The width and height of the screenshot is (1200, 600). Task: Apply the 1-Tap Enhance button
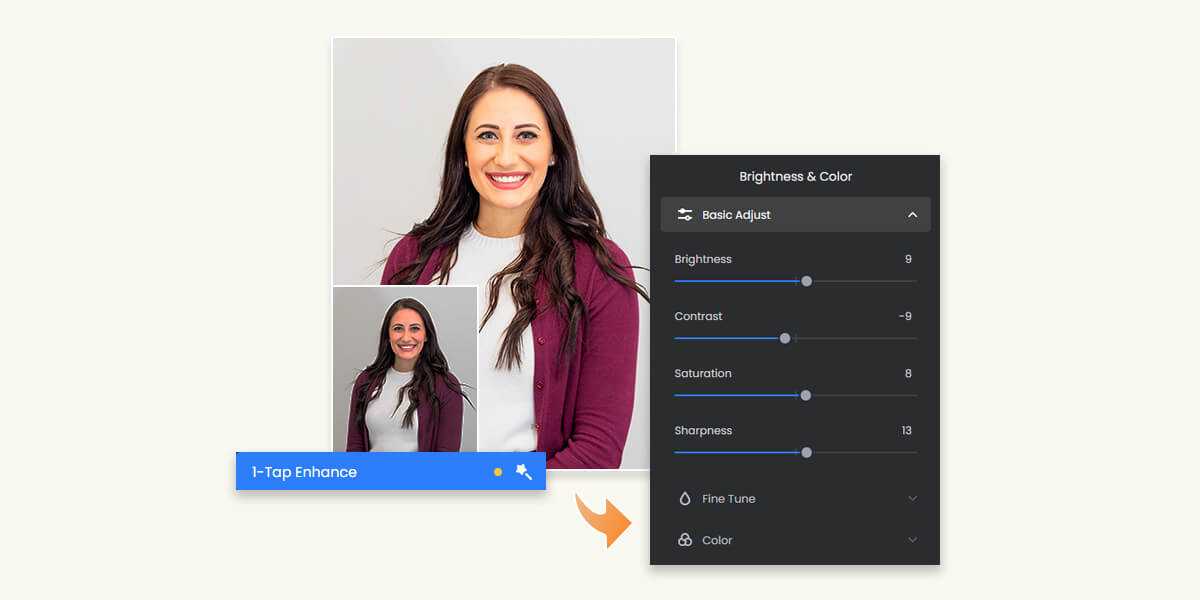[391, 471]
